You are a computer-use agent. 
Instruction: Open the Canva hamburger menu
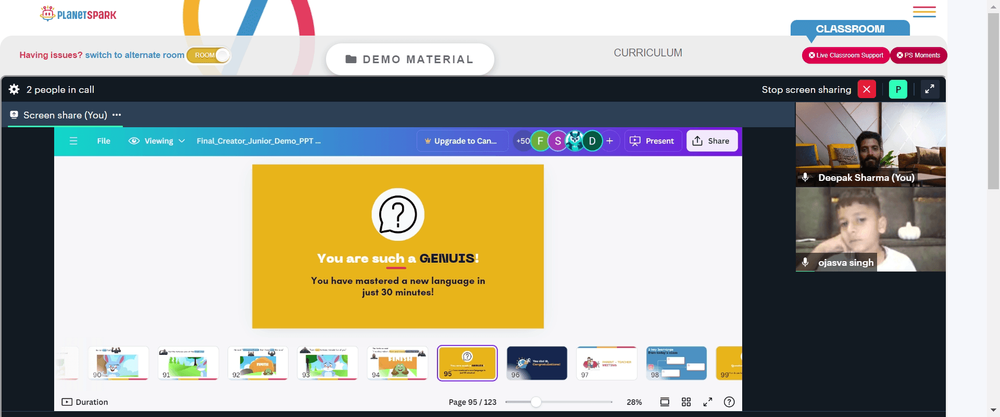(73, 141)
